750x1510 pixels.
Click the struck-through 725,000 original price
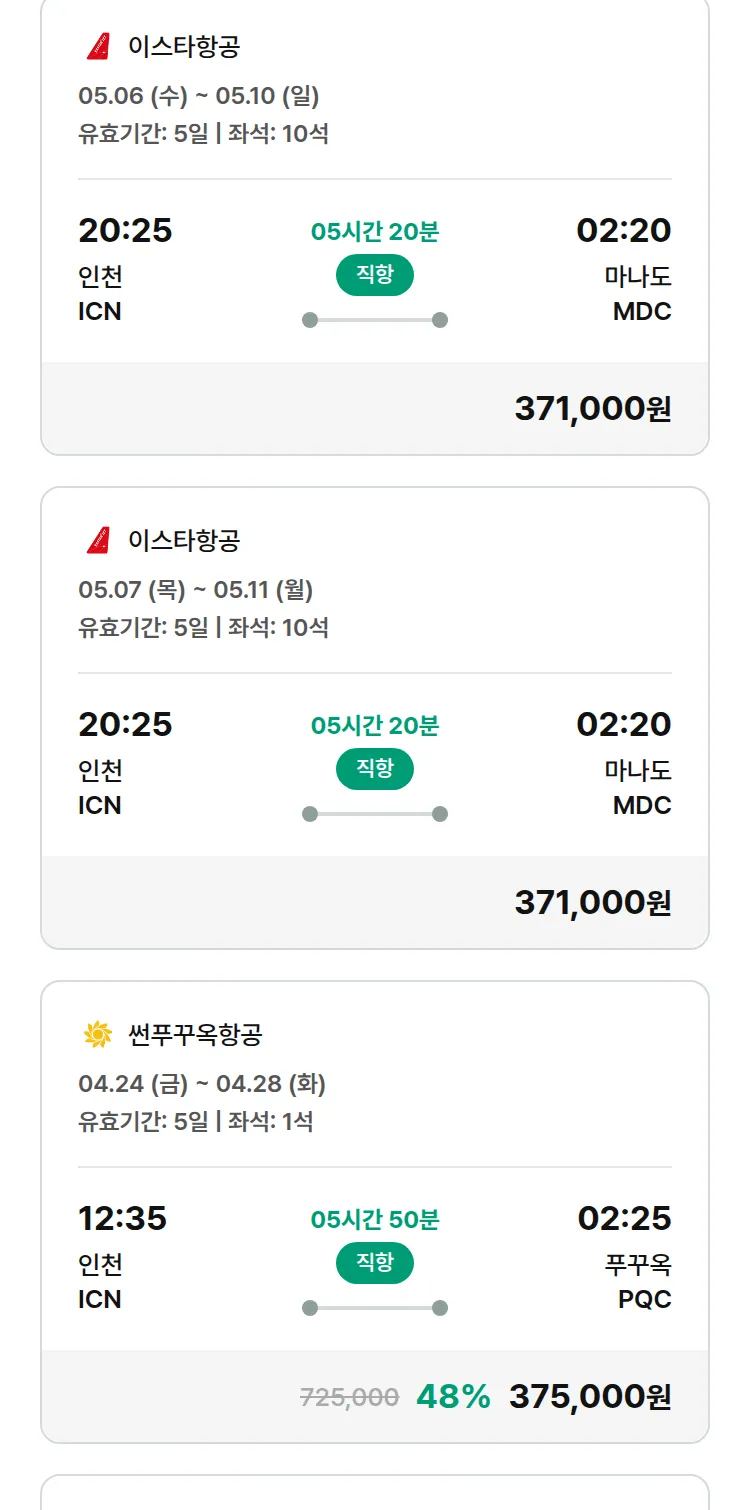[x=349, y=1397]
